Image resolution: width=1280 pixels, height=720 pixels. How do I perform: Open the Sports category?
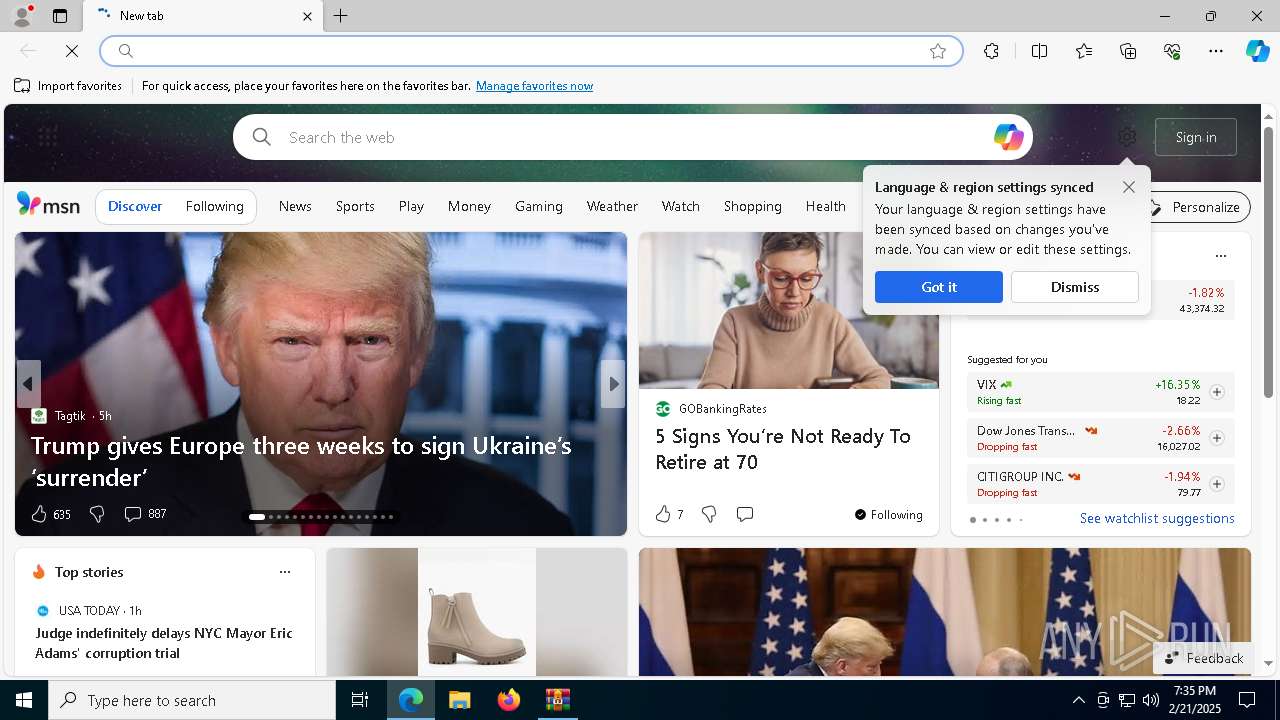click(355, 206)
